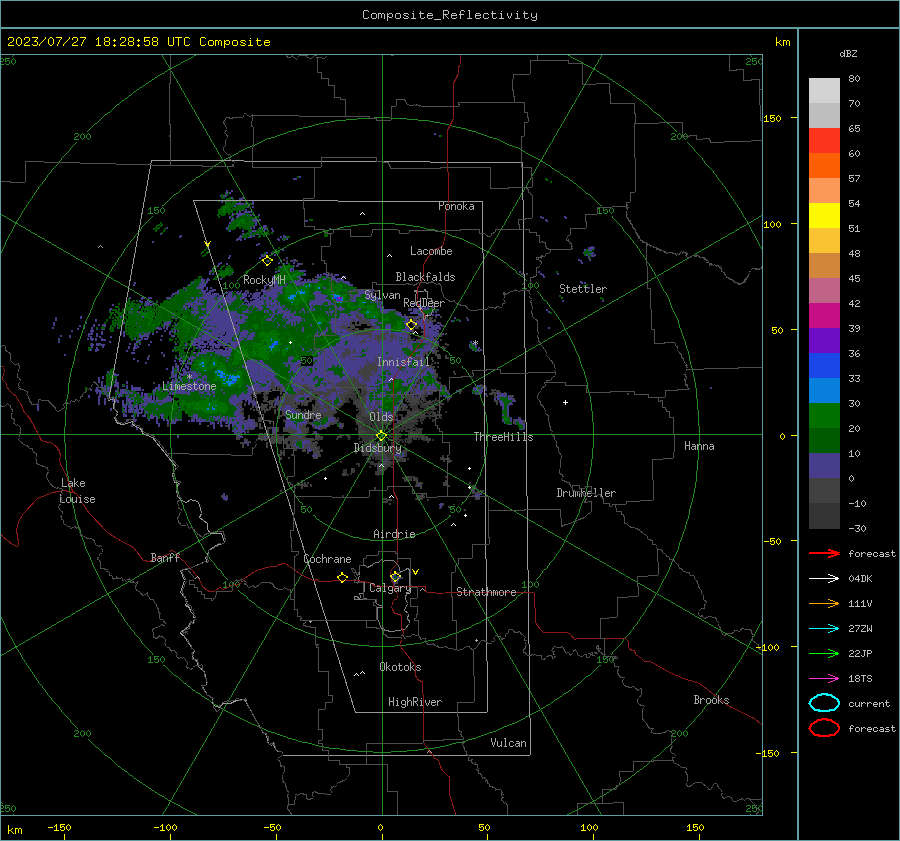Select the Strathmore town label
The width and height of the screenshot is (900, 841).
pos(486,592)
